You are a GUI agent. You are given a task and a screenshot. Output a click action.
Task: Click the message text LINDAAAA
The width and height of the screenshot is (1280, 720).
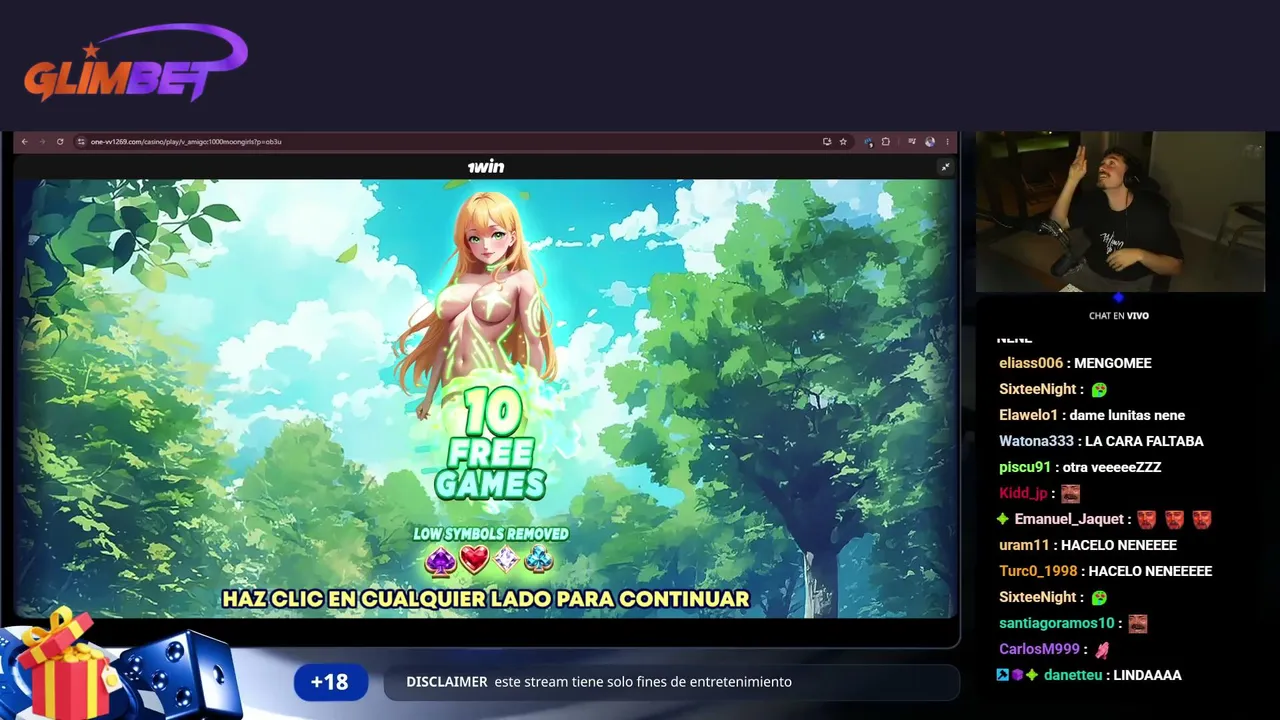tap(1149, 675)
